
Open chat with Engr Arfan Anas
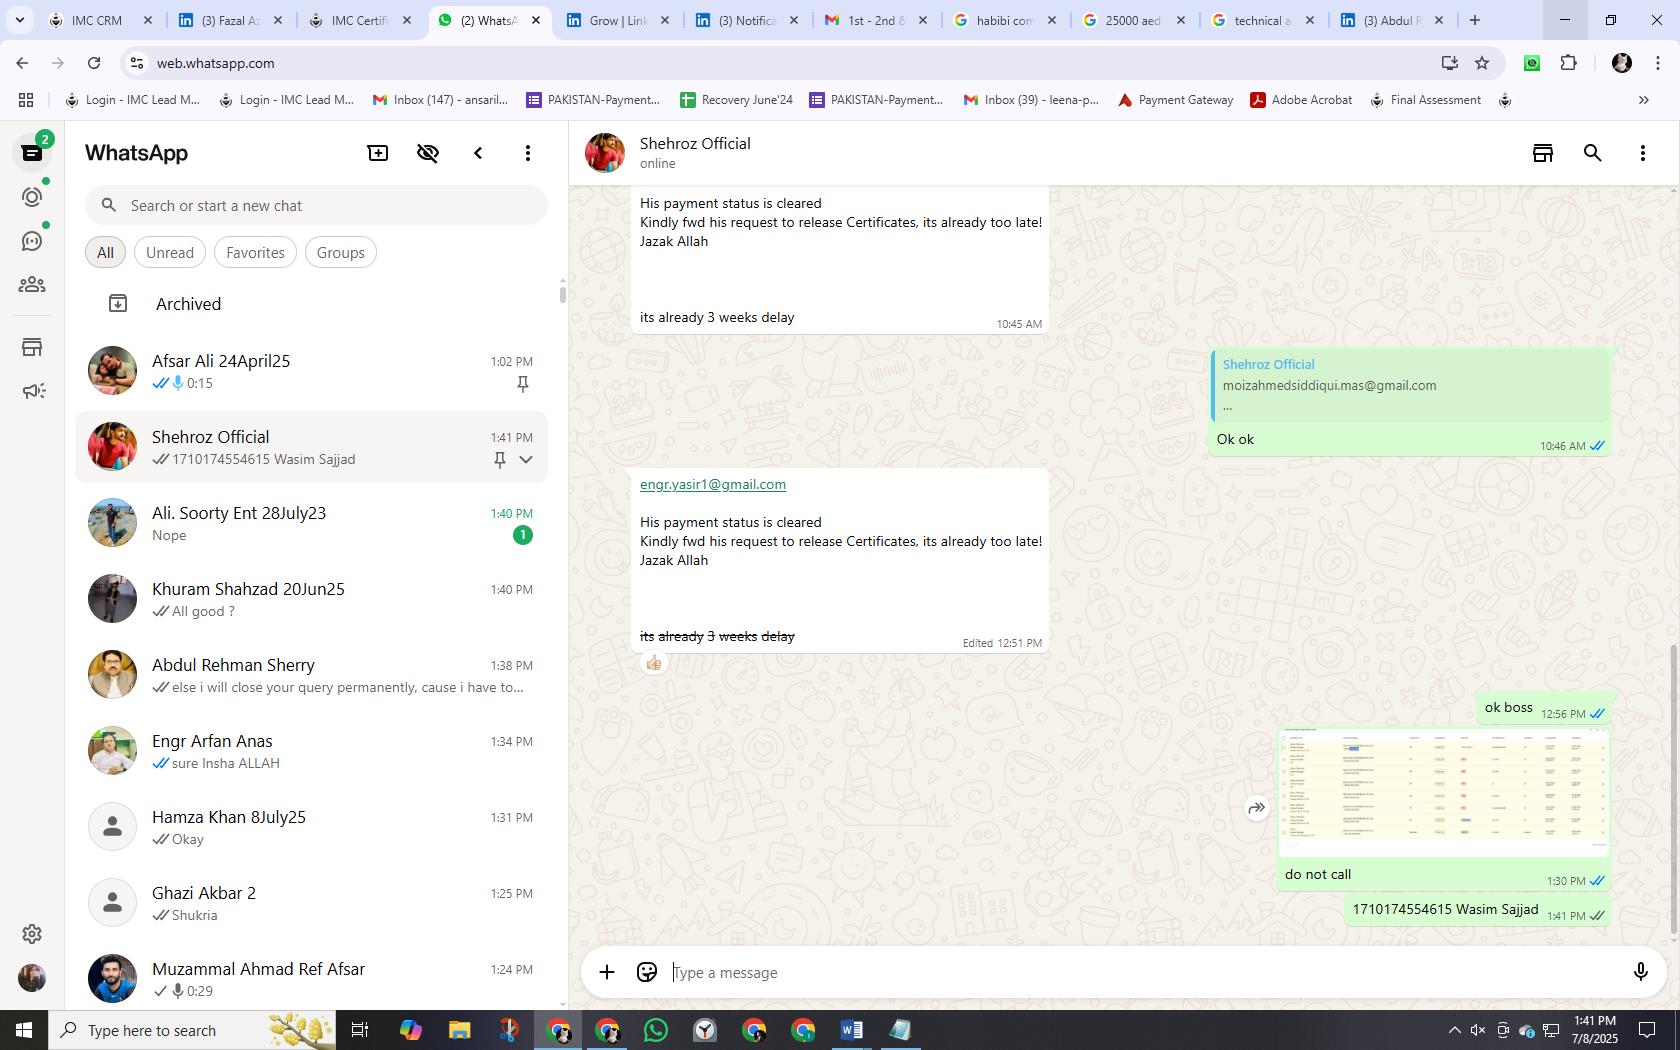pos(311,751)
